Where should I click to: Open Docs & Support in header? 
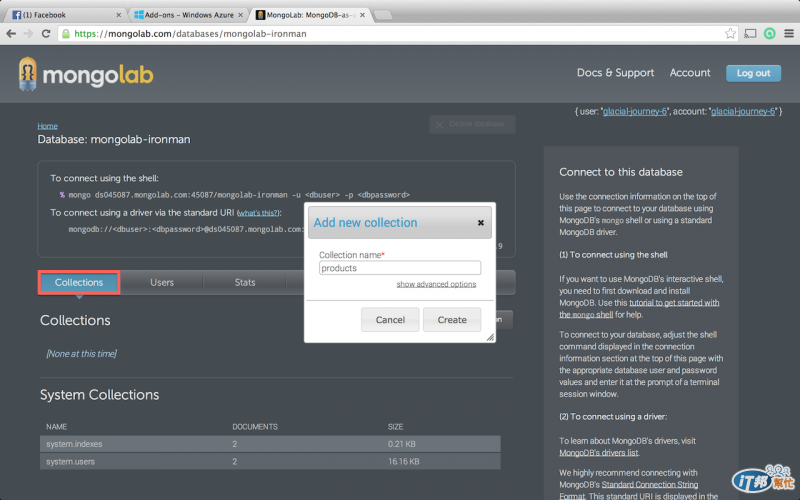(615, 72)
